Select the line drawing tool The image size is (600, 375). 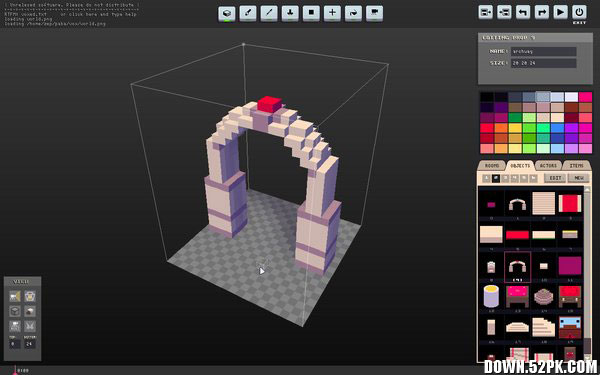pos(269,13)
